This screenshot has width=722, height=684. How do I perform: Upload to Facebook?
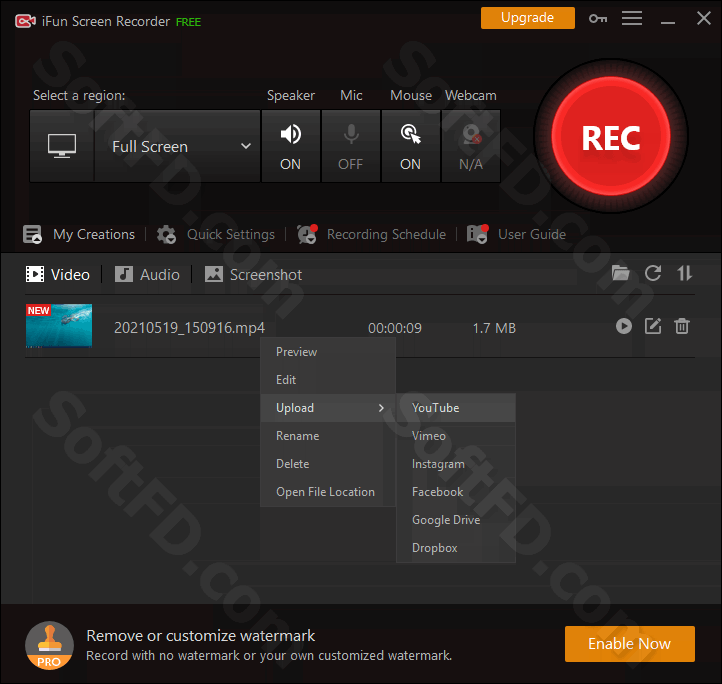(456, 492)
